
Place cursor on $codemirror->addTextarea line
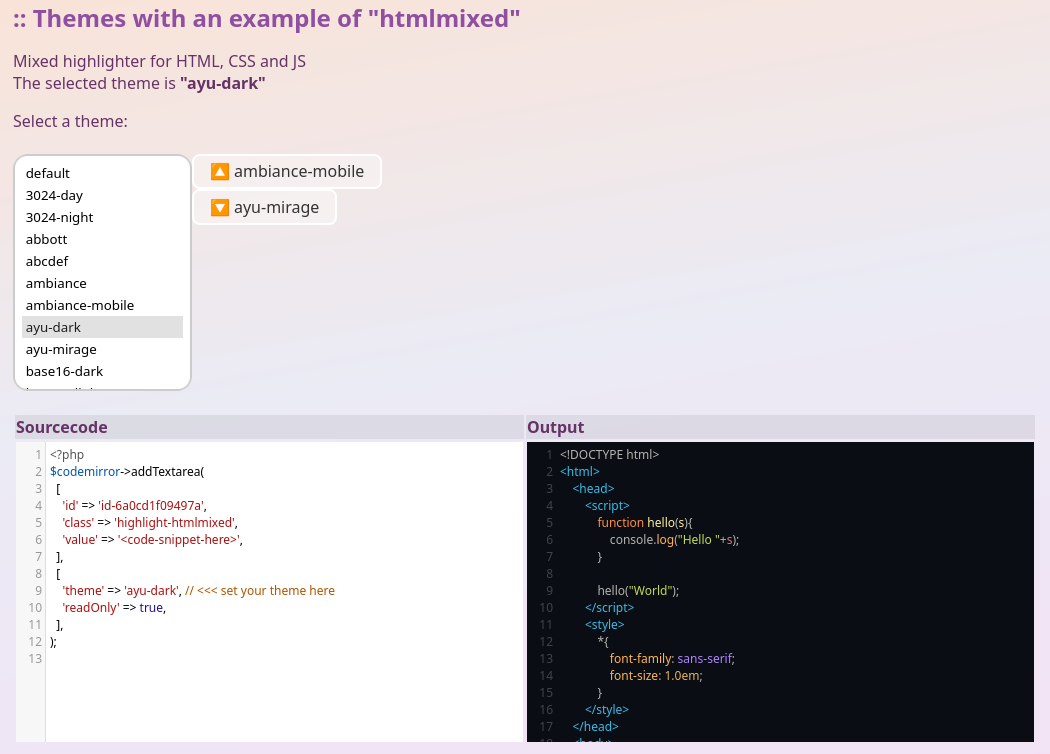point(127,471)
